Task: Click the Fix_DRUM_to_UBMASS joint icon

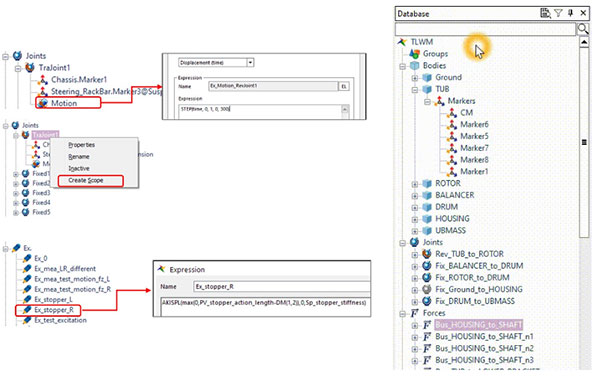Action: 427,301
